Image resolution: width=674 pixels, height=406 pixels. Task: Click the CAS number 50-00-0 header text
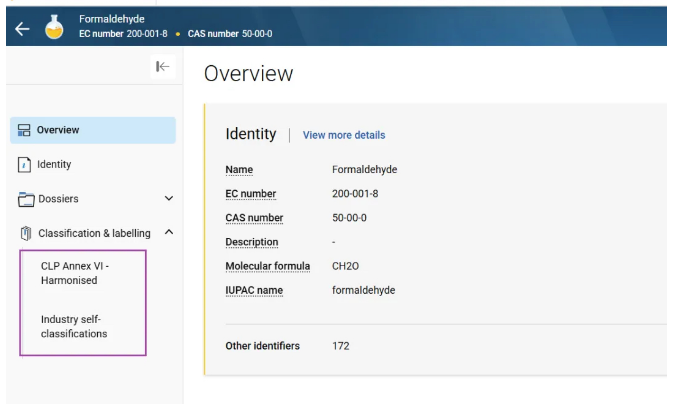(230, 34)
